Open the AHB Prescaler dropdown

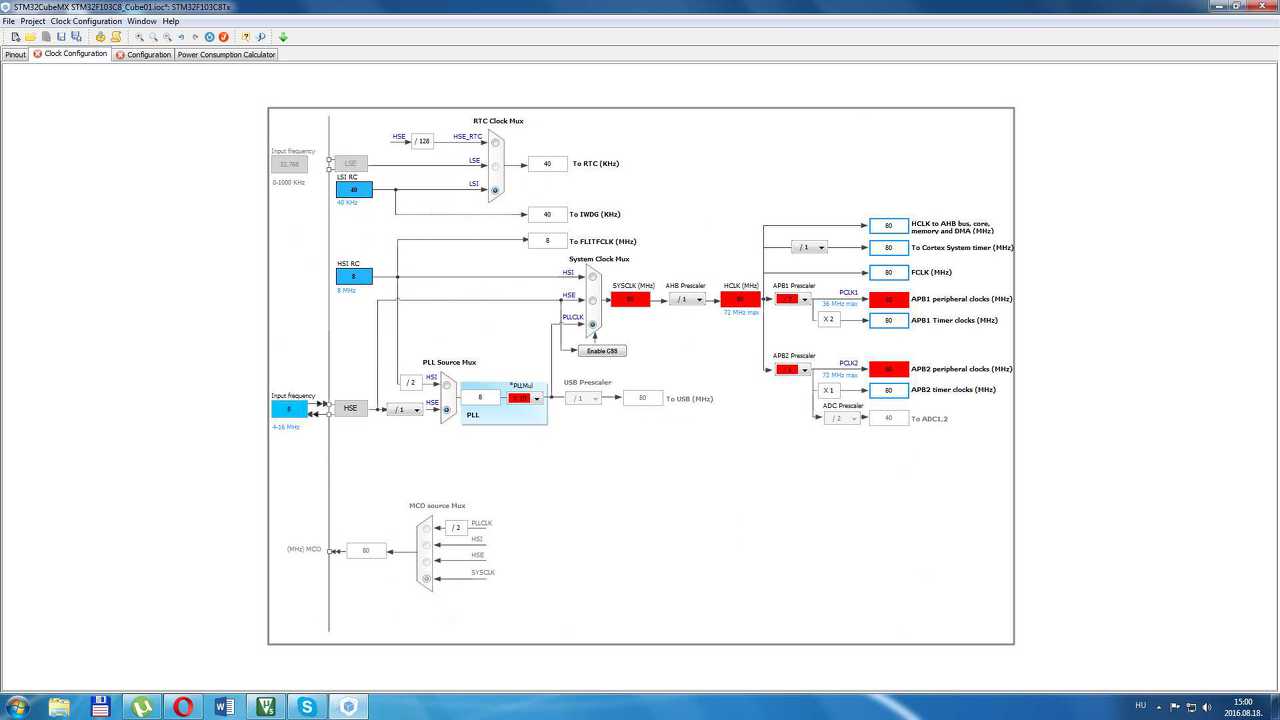pos(687,299)
